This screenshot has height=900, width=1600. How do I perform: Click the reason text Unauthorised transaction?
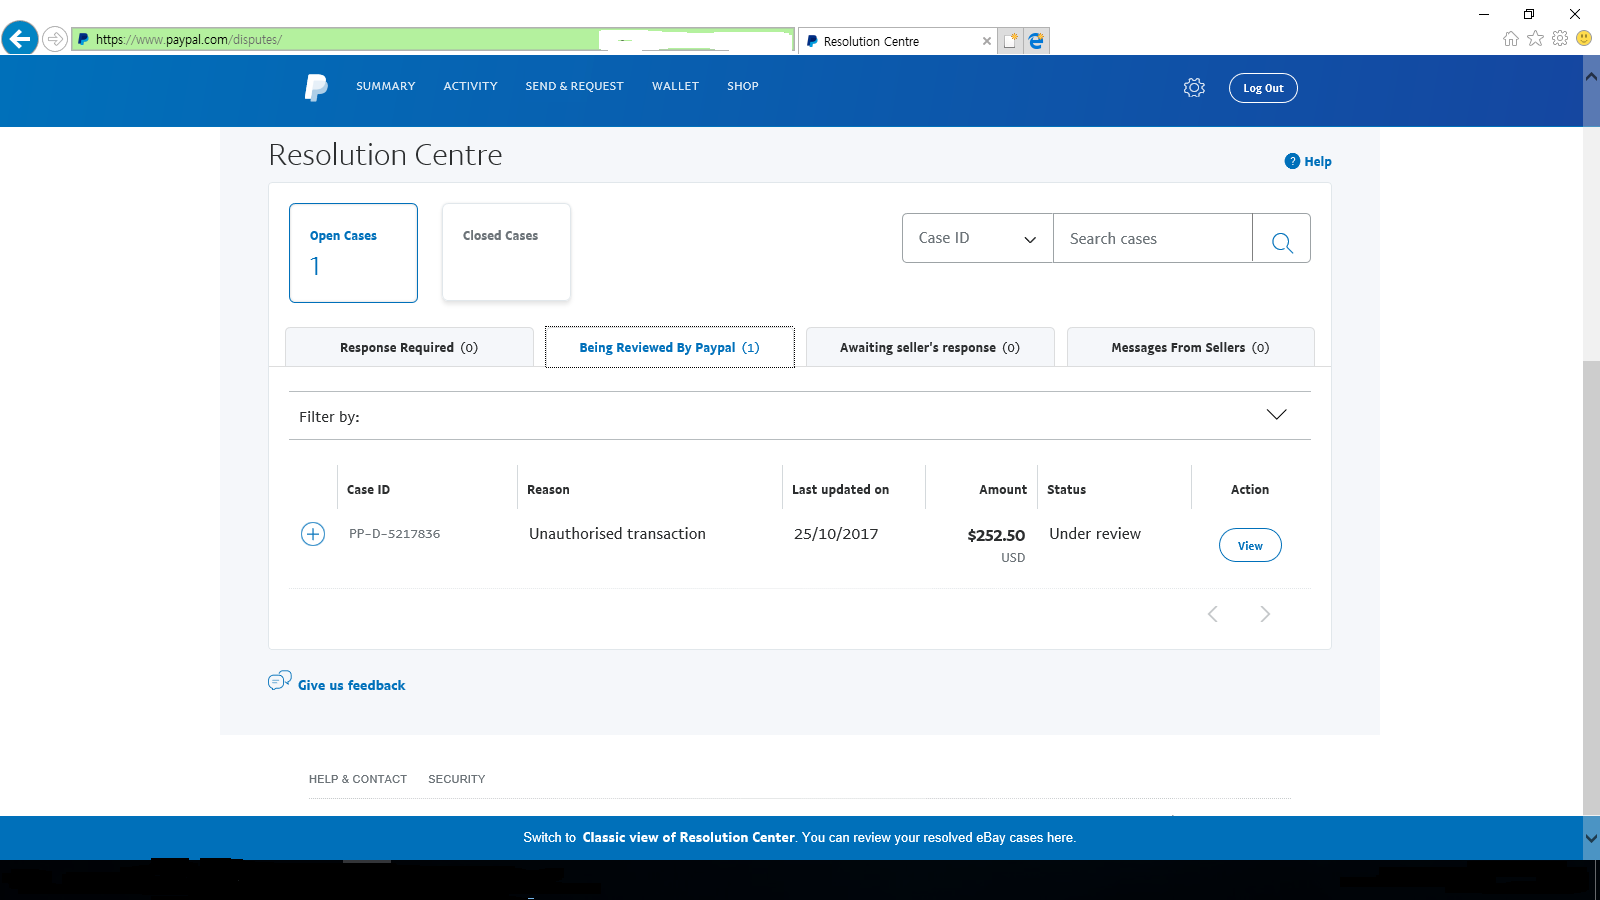[617, 534]
